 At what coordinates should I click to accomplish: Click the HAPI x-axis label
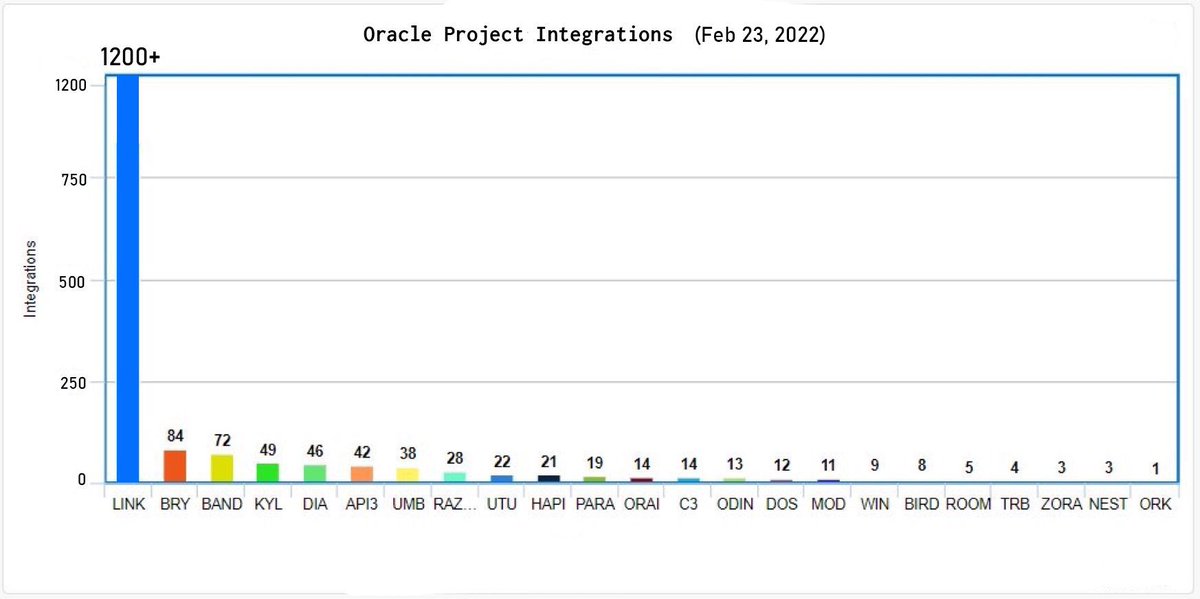(x=548, y=504)
